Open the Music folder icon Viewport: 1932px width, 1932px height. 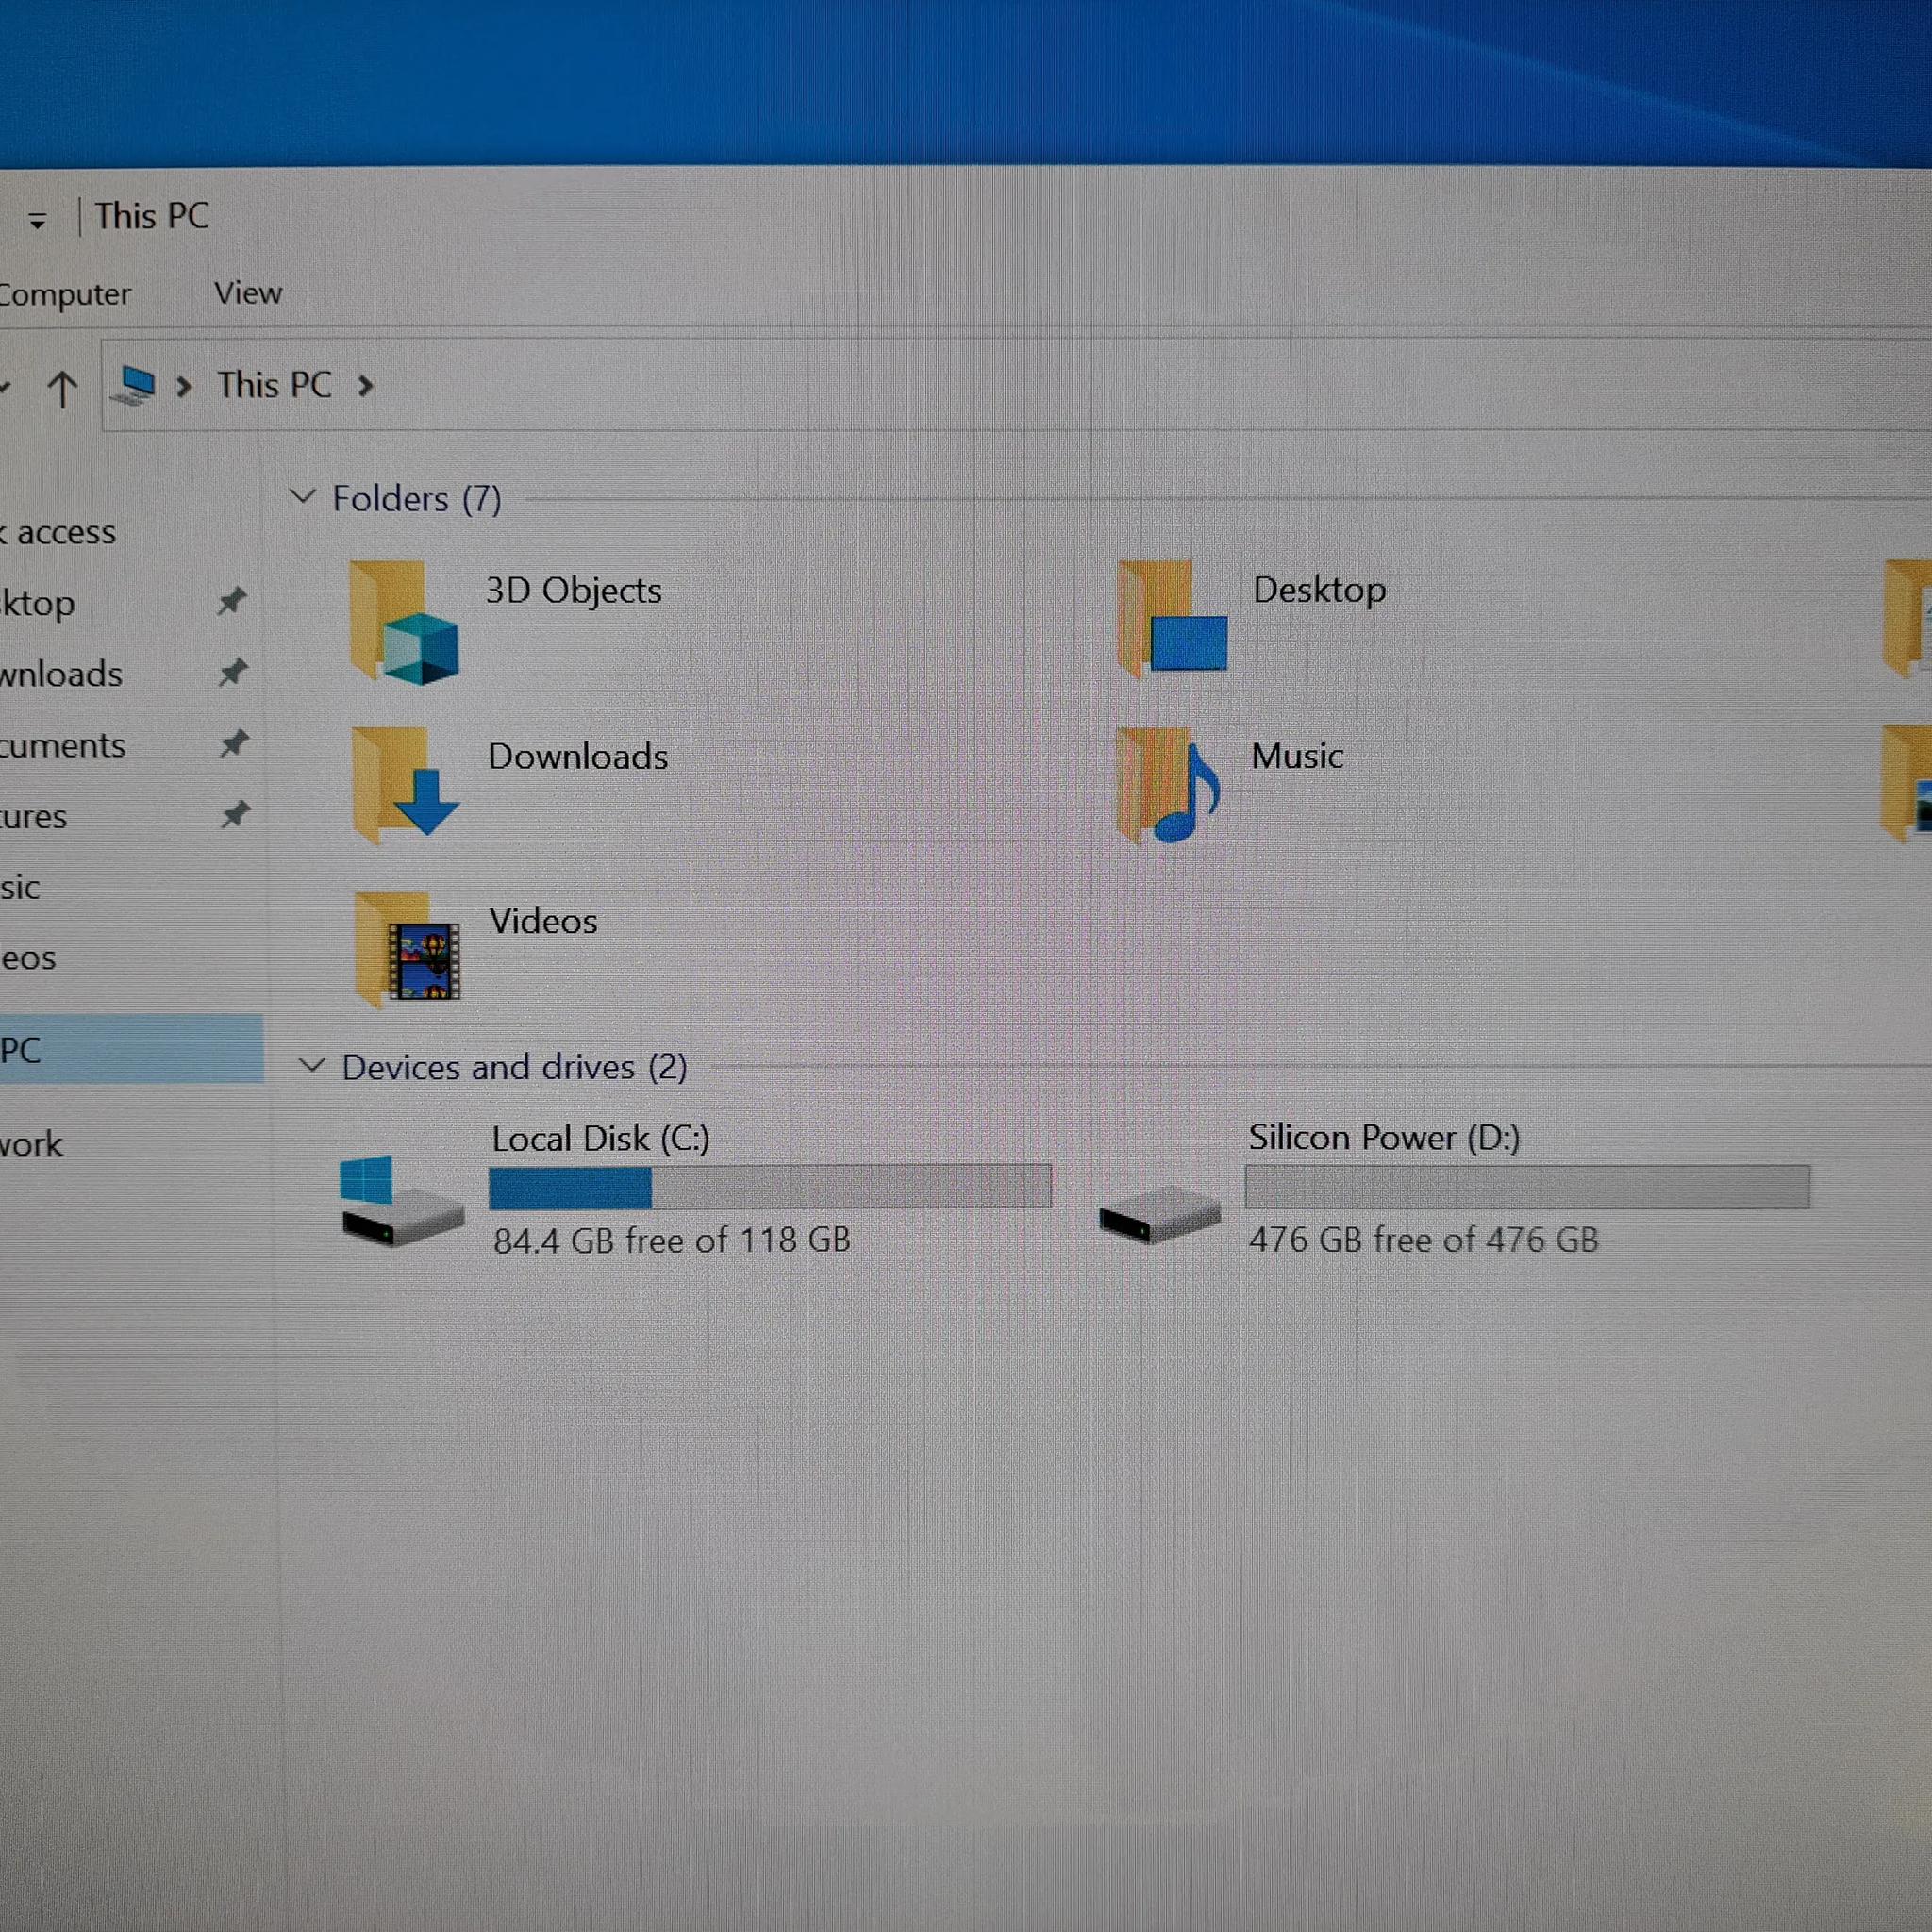pos(1169,785)
